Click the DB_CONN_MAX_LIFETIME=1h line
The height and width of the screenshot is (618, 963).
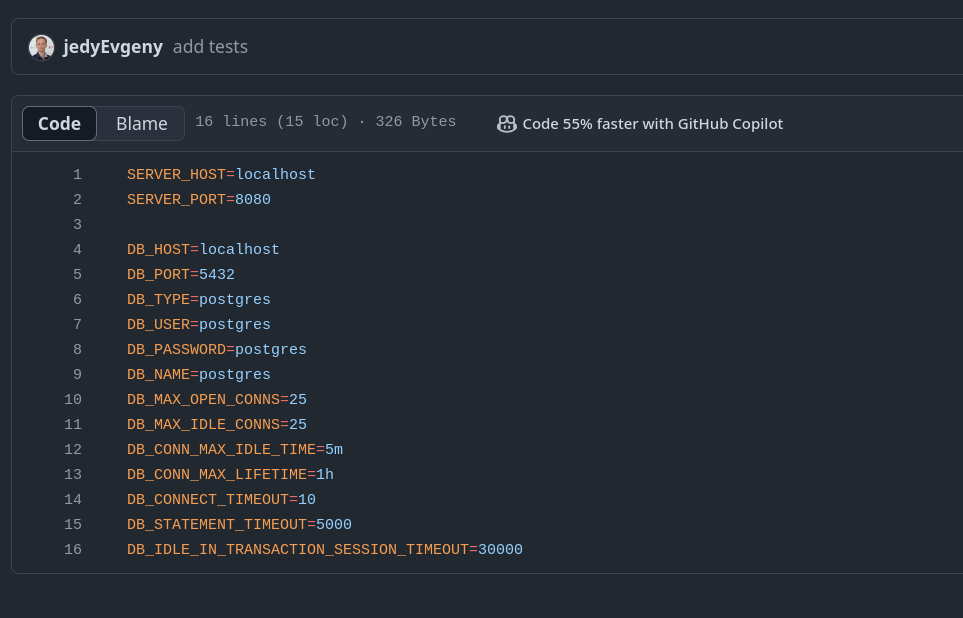[x=230, y=475]
